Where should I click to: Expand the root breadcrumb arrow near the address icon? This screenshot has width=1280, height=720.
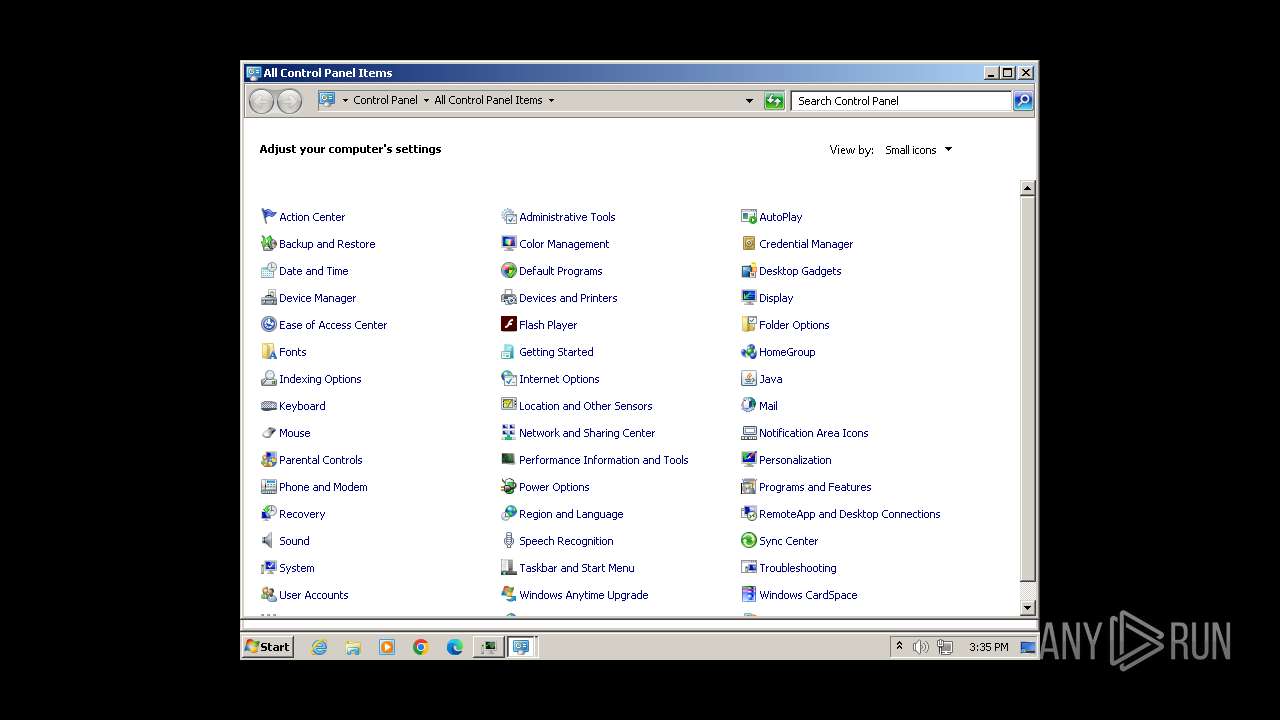[x=345, y=100]
